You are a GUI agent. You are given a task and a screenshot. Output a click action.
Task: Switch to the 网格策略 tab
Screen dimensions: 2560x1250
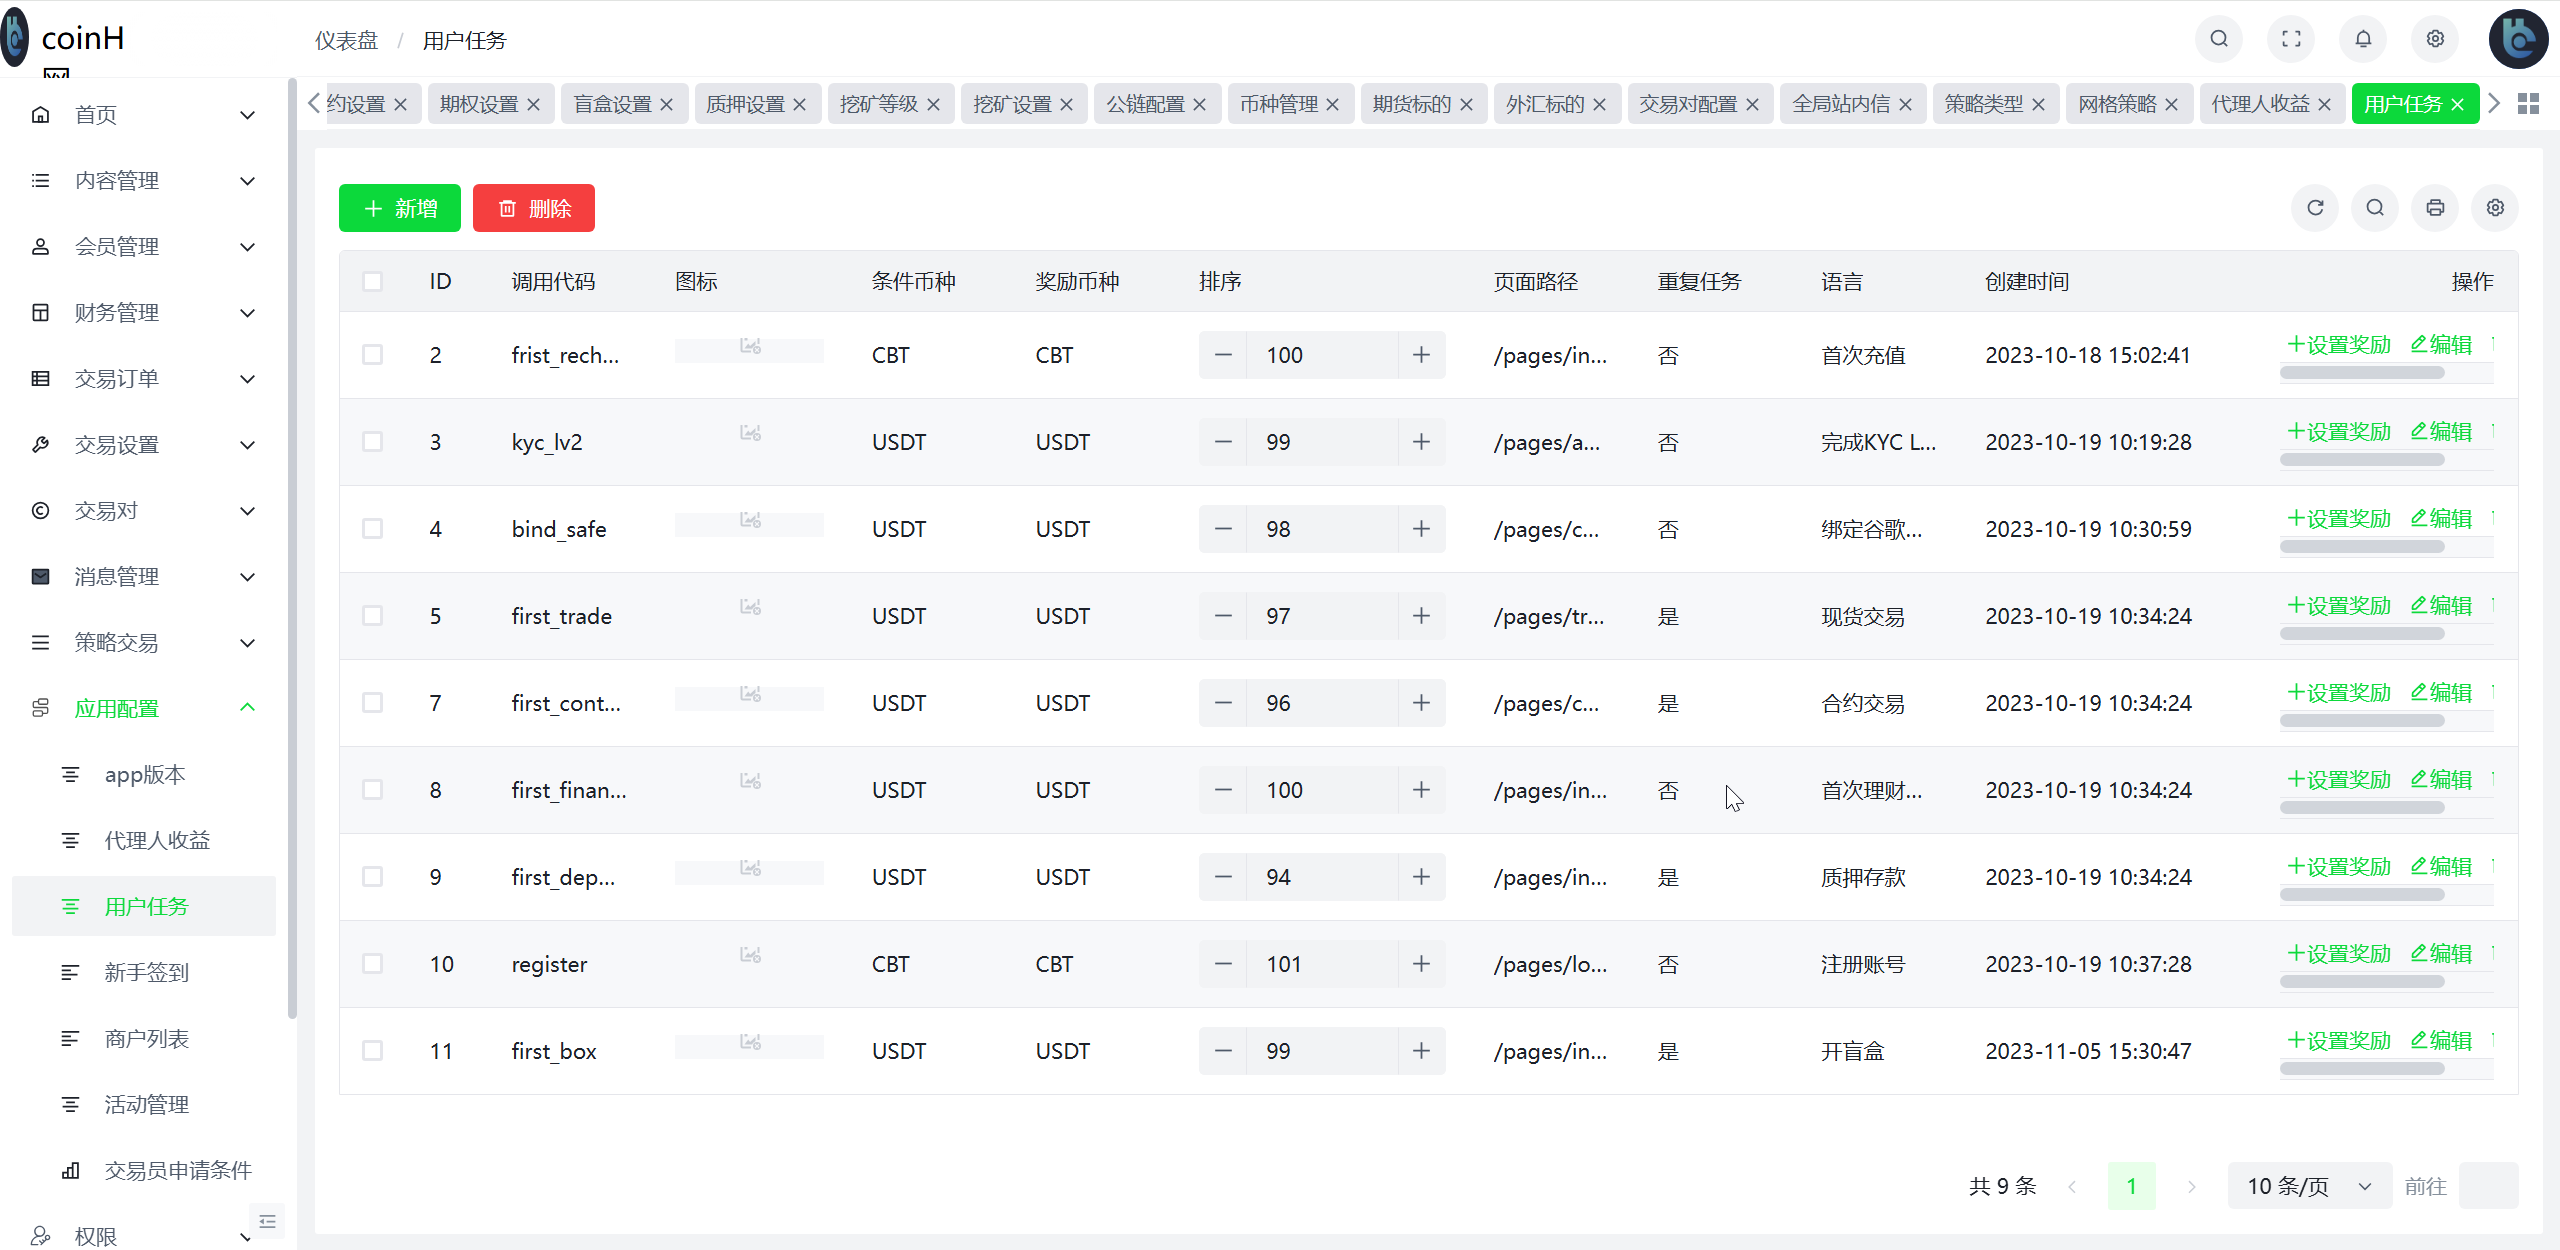coord(2116,104)
